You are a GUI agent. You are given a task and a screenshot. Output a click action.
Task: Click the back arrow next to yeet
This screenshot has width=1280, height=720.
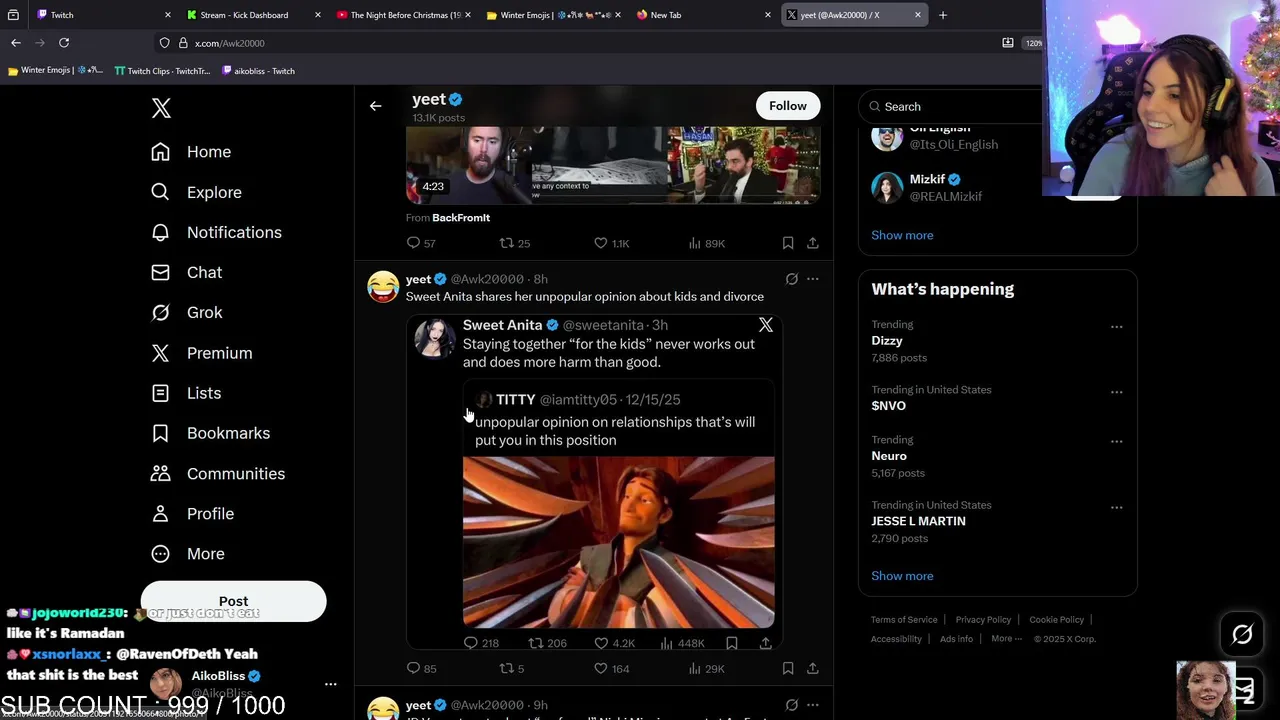point(375,106)
